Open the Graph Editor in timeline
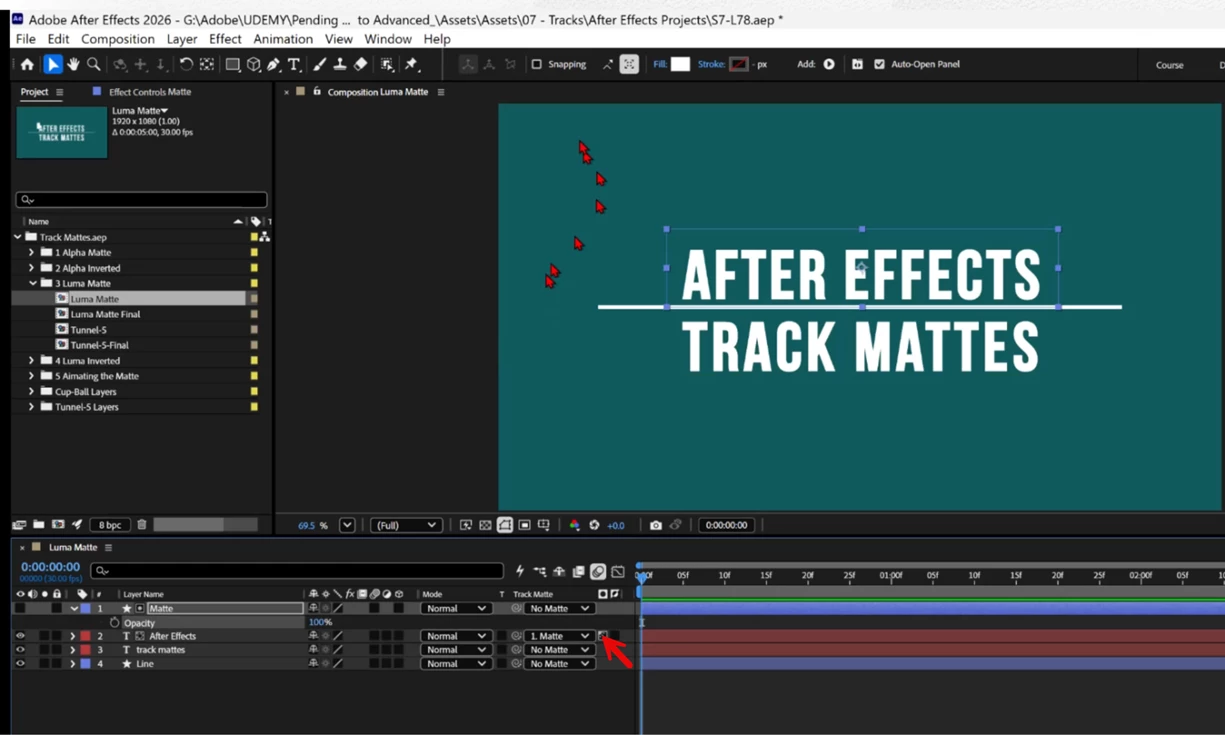 [618, 572]
